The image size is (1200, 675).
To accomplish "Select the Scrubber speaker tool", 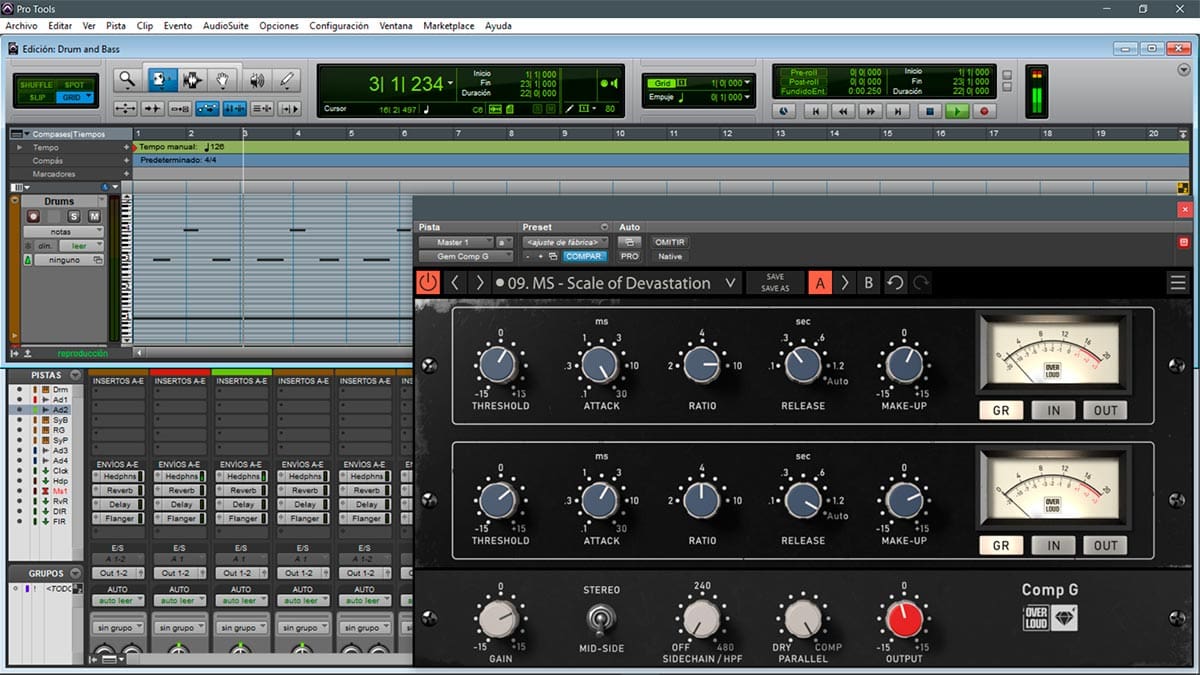I will pos(257,80).
